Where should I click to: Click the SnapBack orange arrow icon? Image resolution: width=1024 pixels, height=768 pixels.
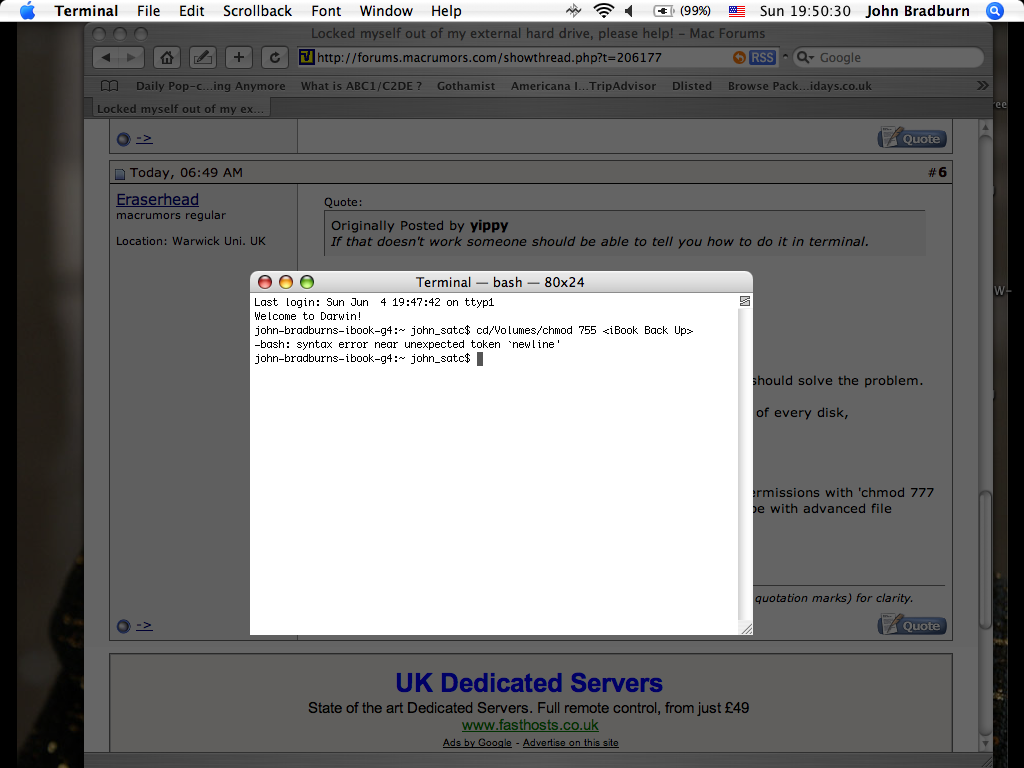739,57
